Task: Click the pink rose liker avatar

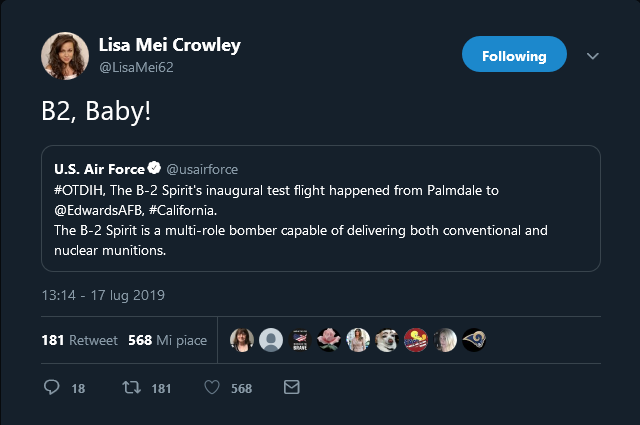Action: tap(328, 340)
